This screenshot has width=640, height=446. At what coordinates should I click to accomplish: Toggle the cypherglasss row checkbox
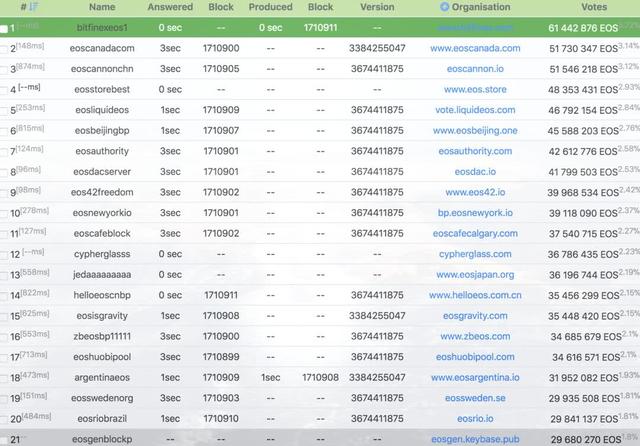click(4, 255)
